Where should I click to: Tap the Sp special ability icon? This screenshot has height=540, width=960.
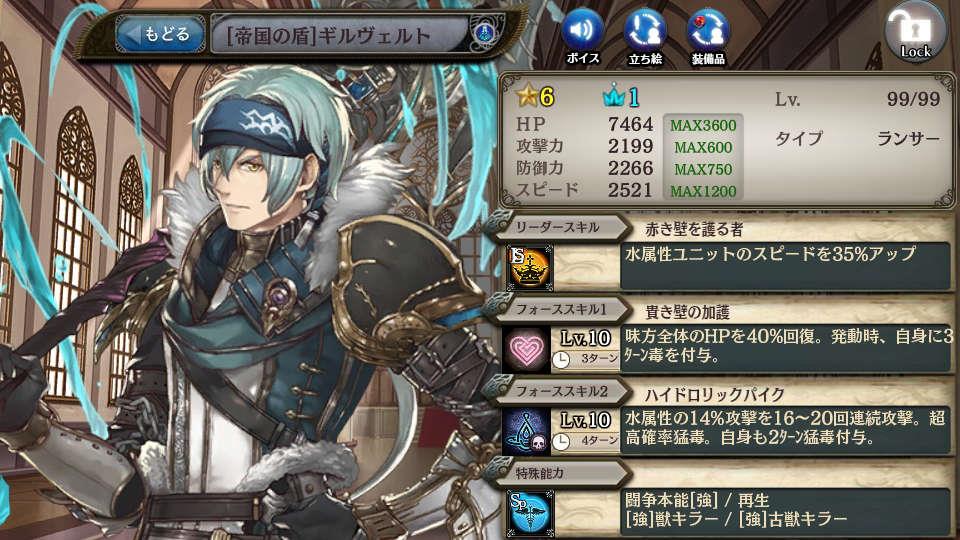pos(530,513)
